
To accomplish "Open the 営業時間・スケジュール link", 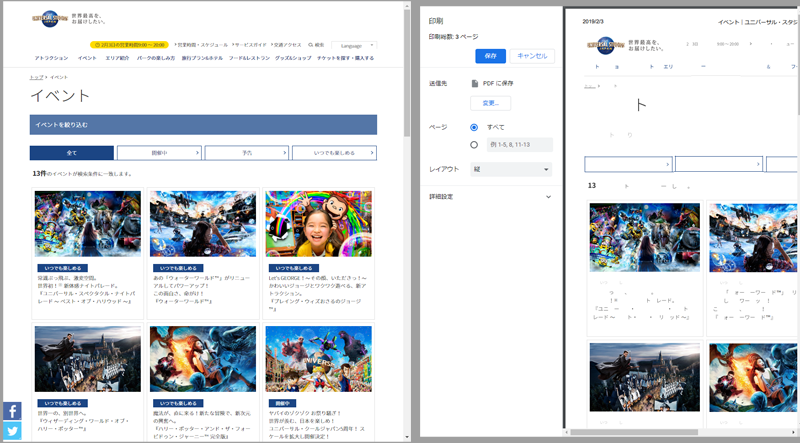I will click(x=202, y=45).
